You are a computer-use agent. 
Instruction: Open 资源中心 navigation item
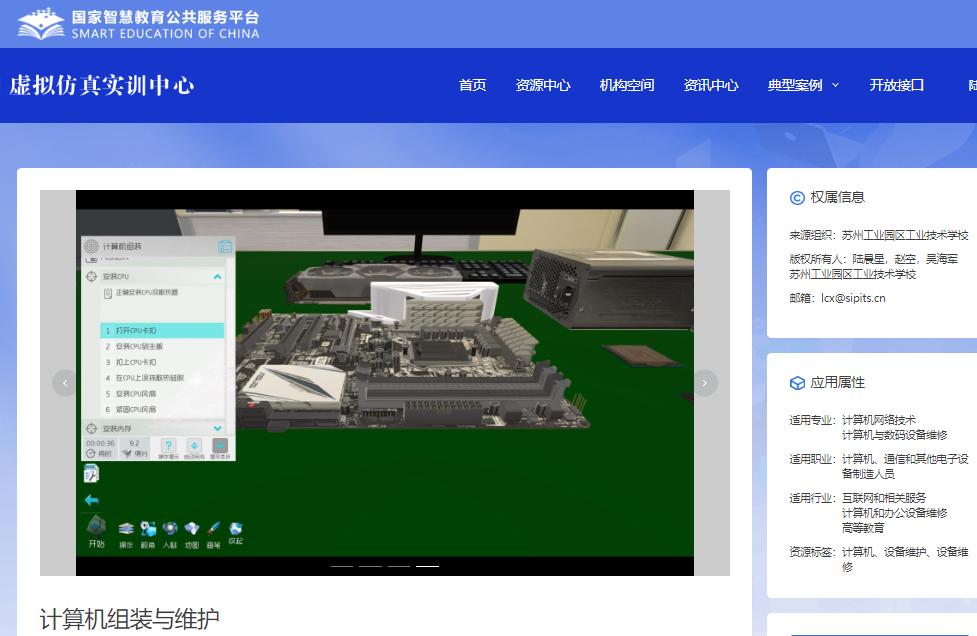tap(543, 85)
